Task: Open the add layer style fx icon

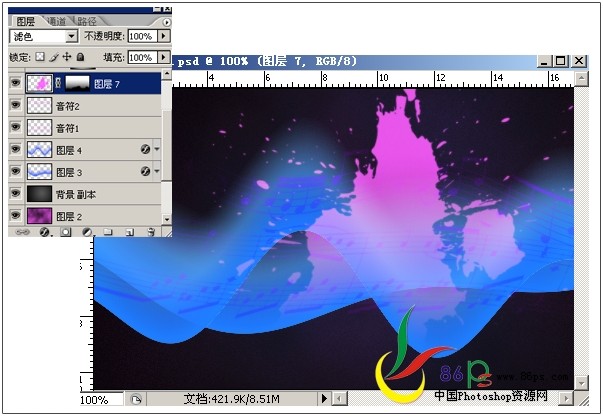Action: (45, 232)
